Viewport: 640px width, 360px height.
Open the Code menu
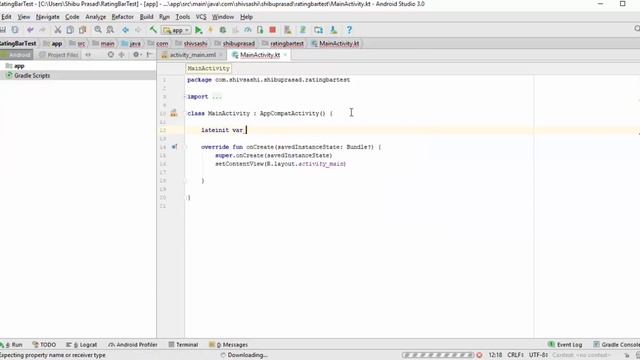point(72,17)
